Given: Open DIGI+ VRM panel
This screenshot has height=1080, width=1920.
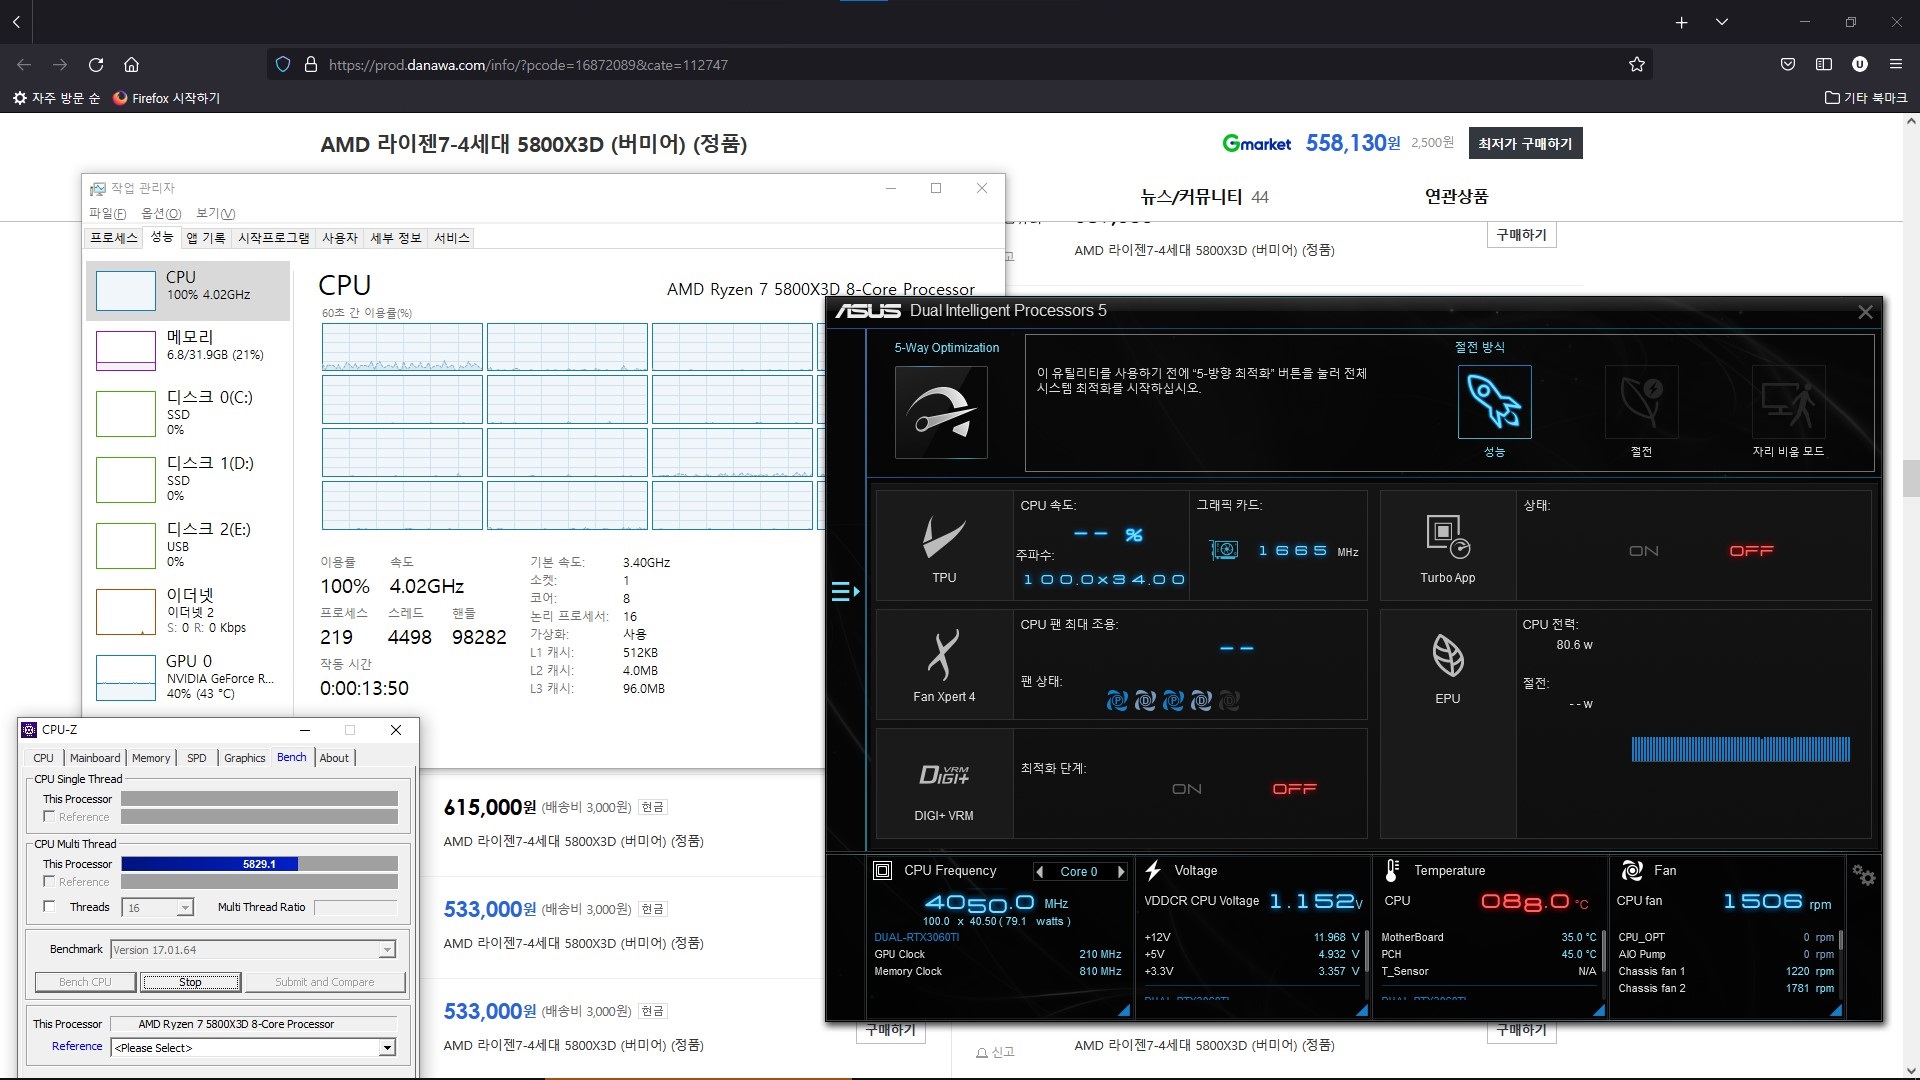Looking at the screenshot, I should pos(944,784).
